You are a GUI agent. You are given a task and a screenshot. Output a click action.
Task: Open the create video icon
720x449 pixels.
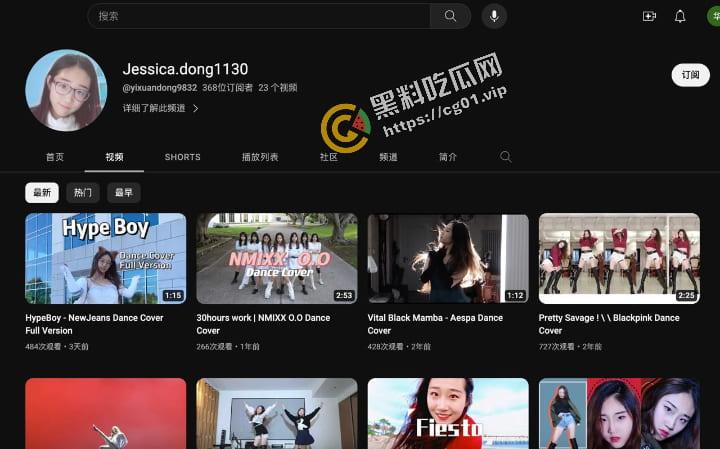[649, 16]
